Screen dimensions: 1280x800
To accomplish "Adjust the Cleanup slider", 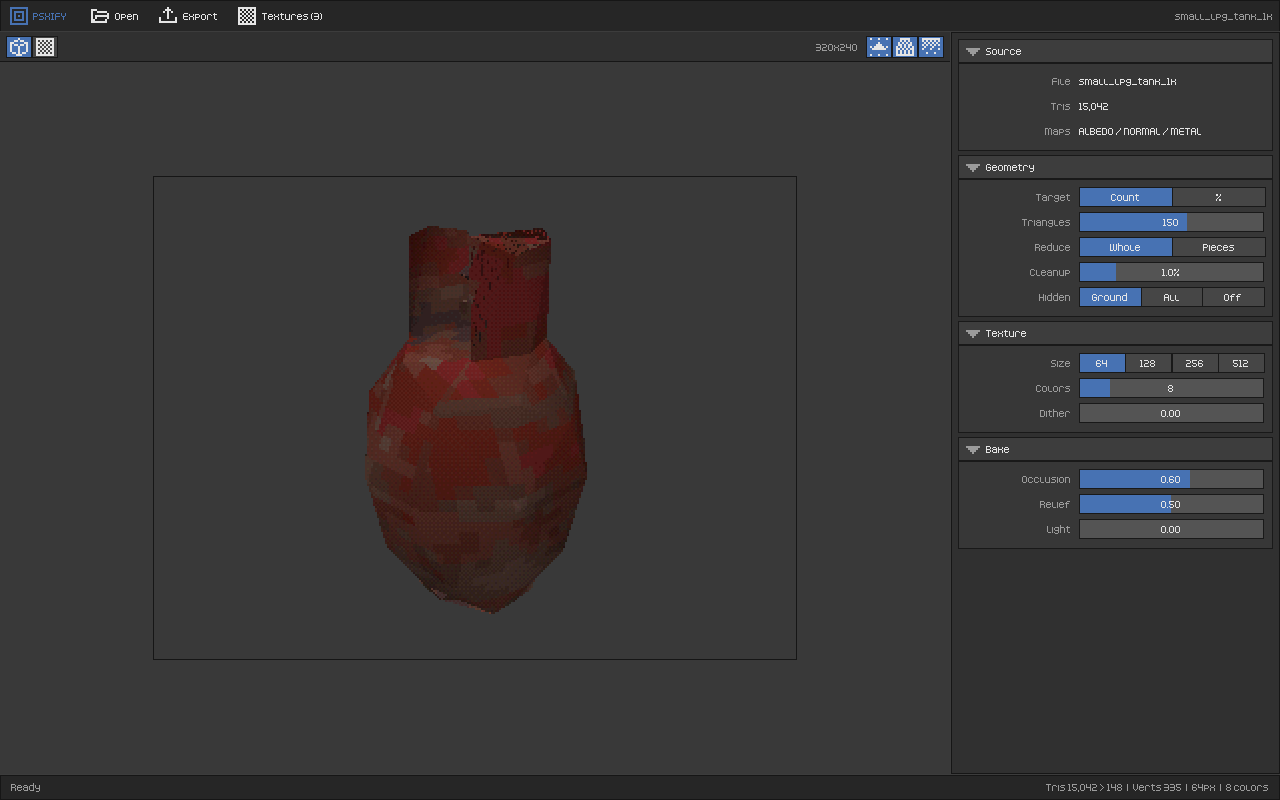I will (x=1171, y=273).
